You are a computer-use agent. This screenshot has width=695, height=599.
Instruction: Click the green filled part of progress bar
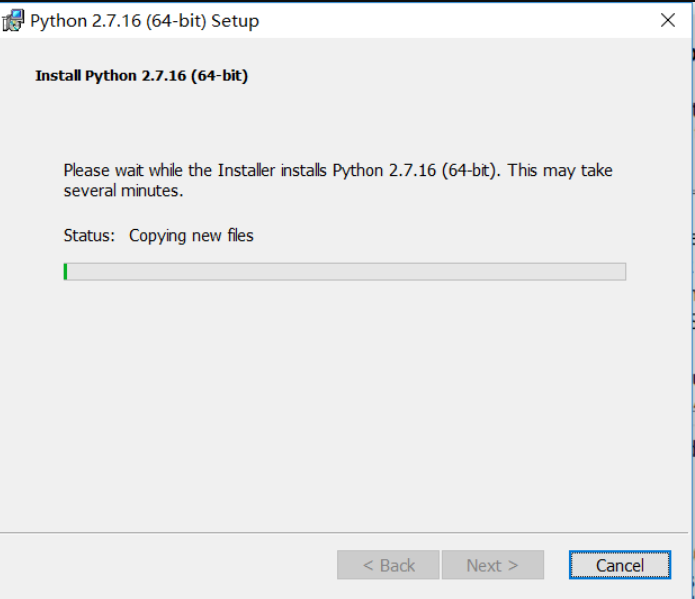click(x=66, y=271)
